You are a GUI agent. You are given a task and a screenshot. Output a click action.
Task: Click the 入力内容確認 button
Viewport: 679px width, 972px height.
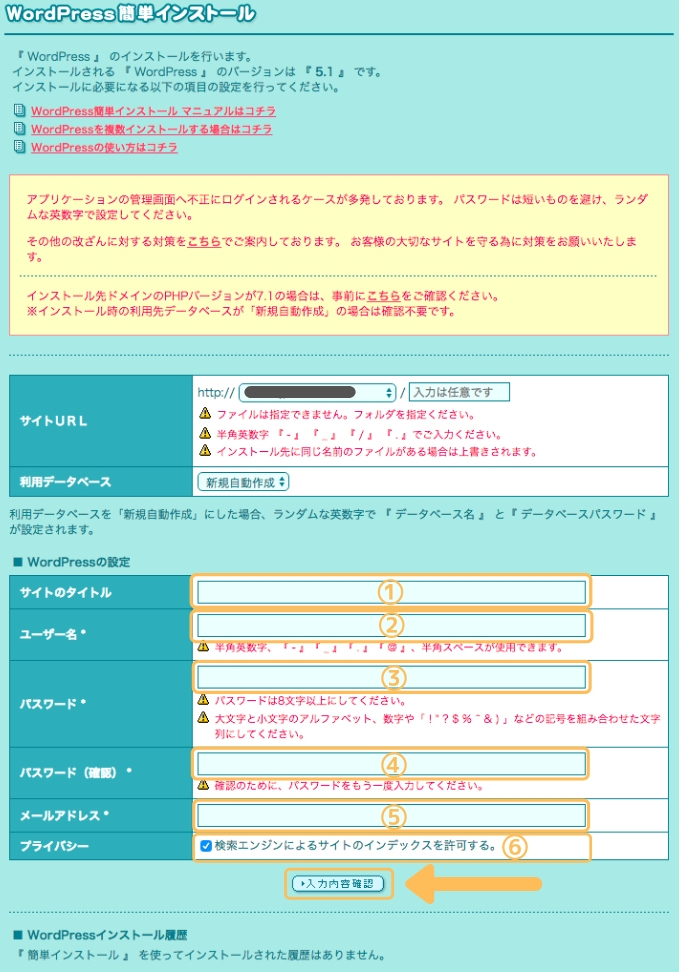(x=339, y=884)
